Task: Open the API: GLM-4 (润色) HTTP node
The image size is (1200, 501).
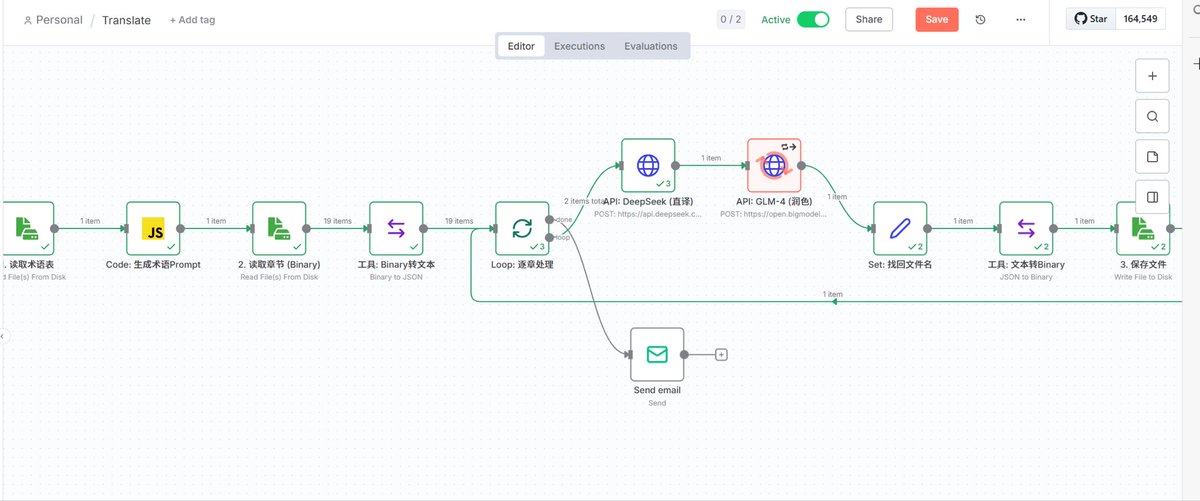Action: tap(774, 165)
